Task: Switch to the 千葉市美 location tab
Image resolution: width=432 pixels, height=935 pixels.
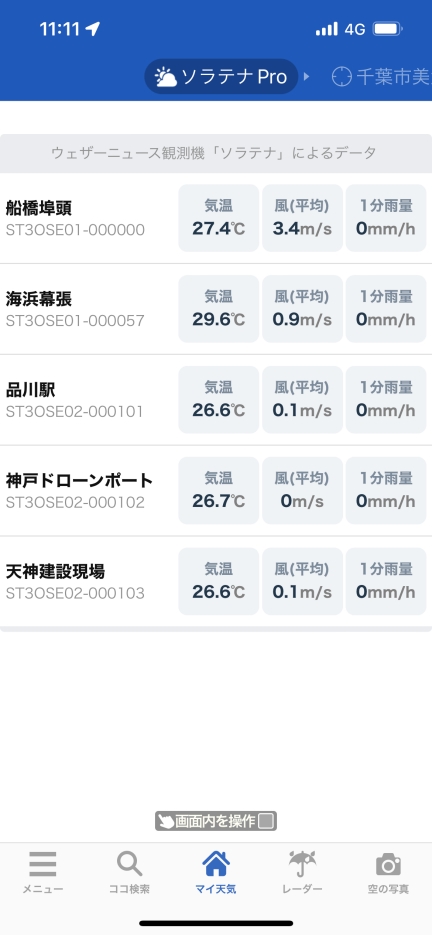Action: pos(381,77)
